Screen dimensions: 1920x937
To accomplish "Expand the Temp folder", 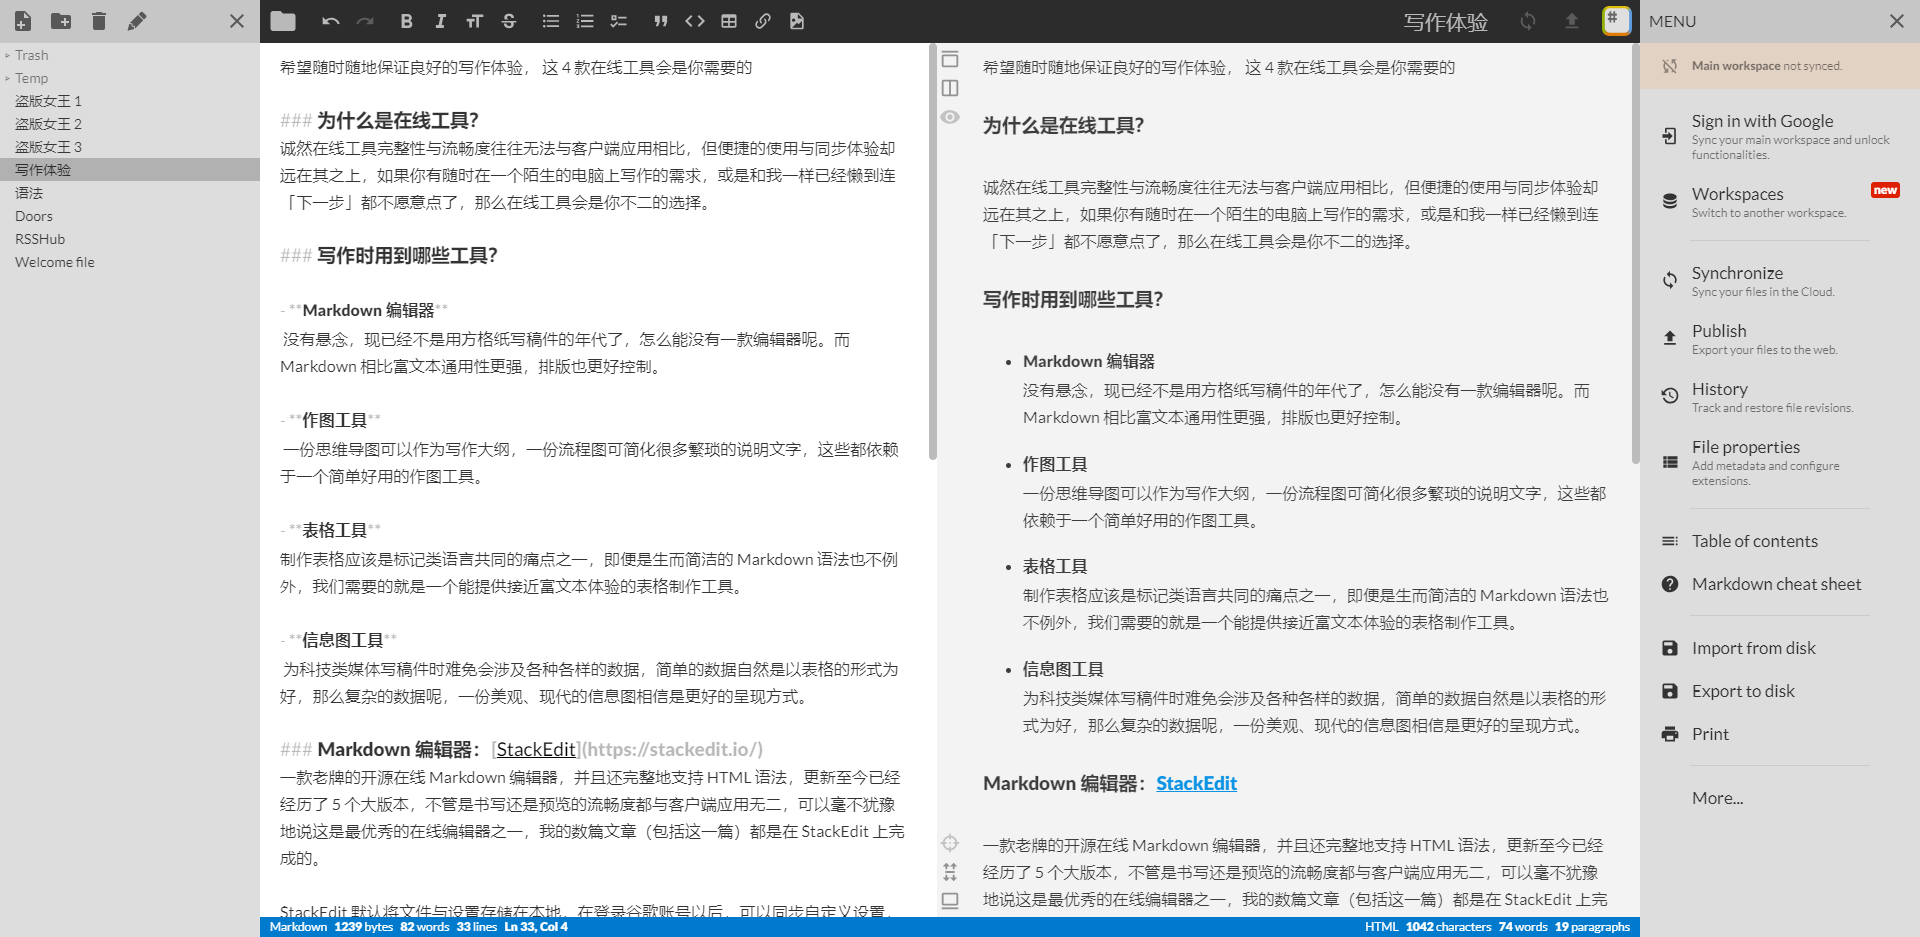I will pos(31,78).
